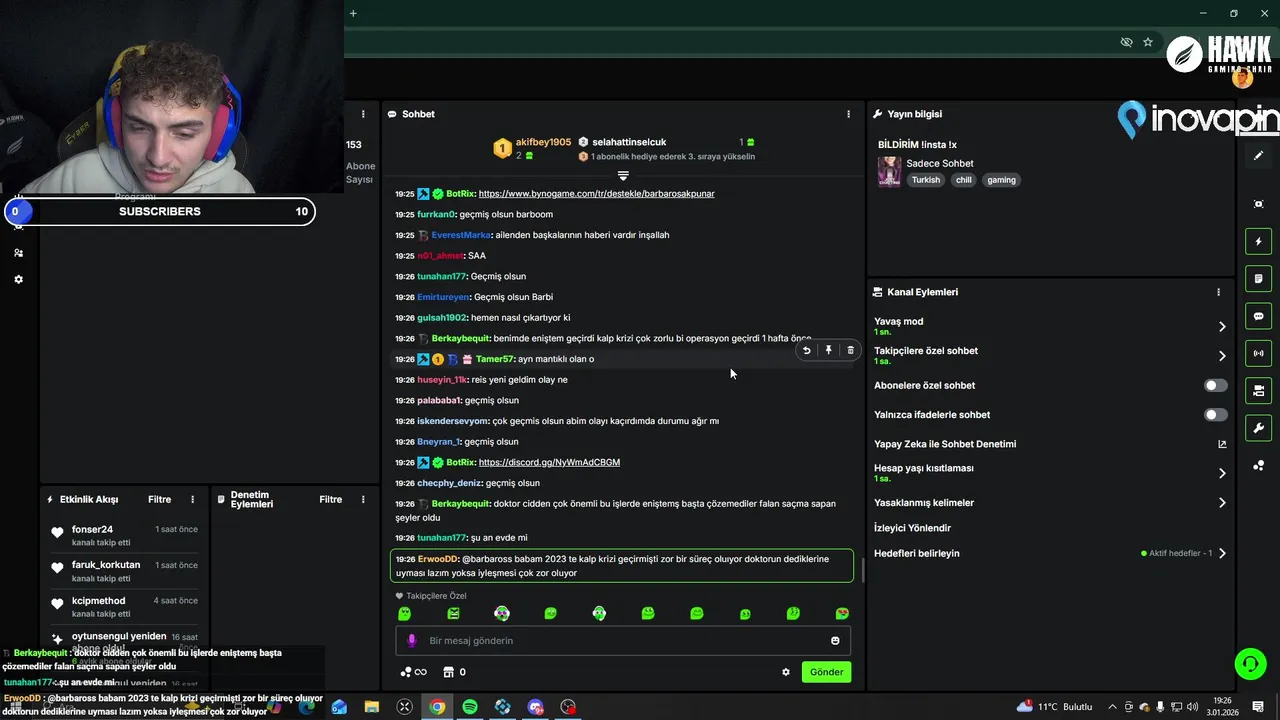Screen dimensions: 1280x720
Task: Open Etkinlik Akışı three-dot menu
Action: tap(193, 499)
